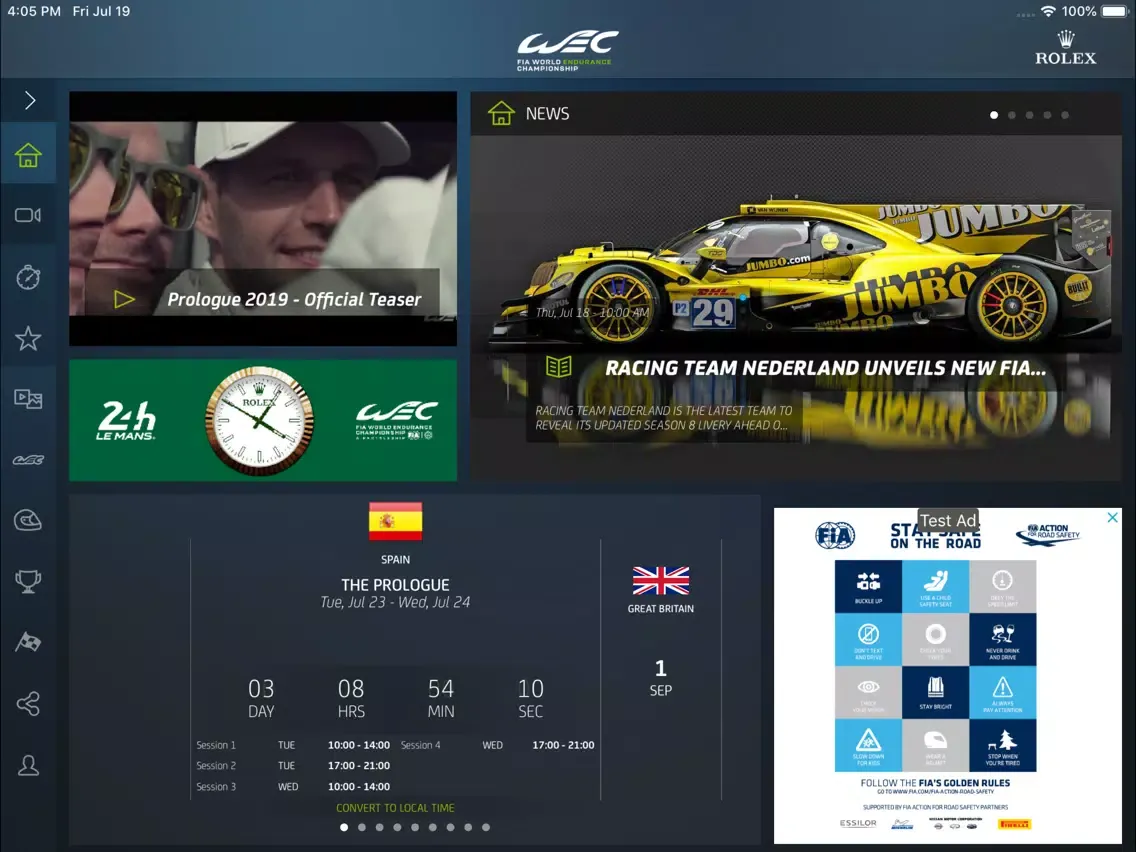Tap the battery indicator in status bar
1136x852 pixels.
tap(1115, 12)
